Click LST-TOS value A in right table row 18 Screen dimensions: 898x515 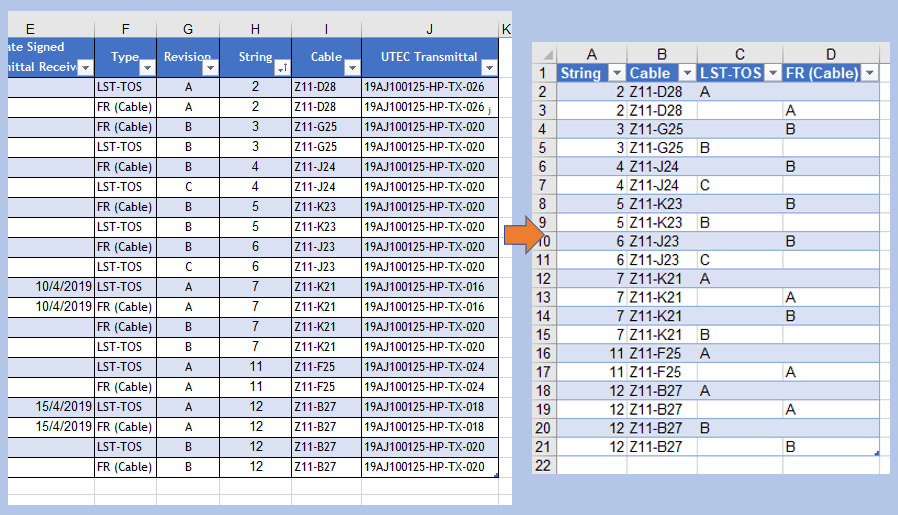click(x=739, y=391)
